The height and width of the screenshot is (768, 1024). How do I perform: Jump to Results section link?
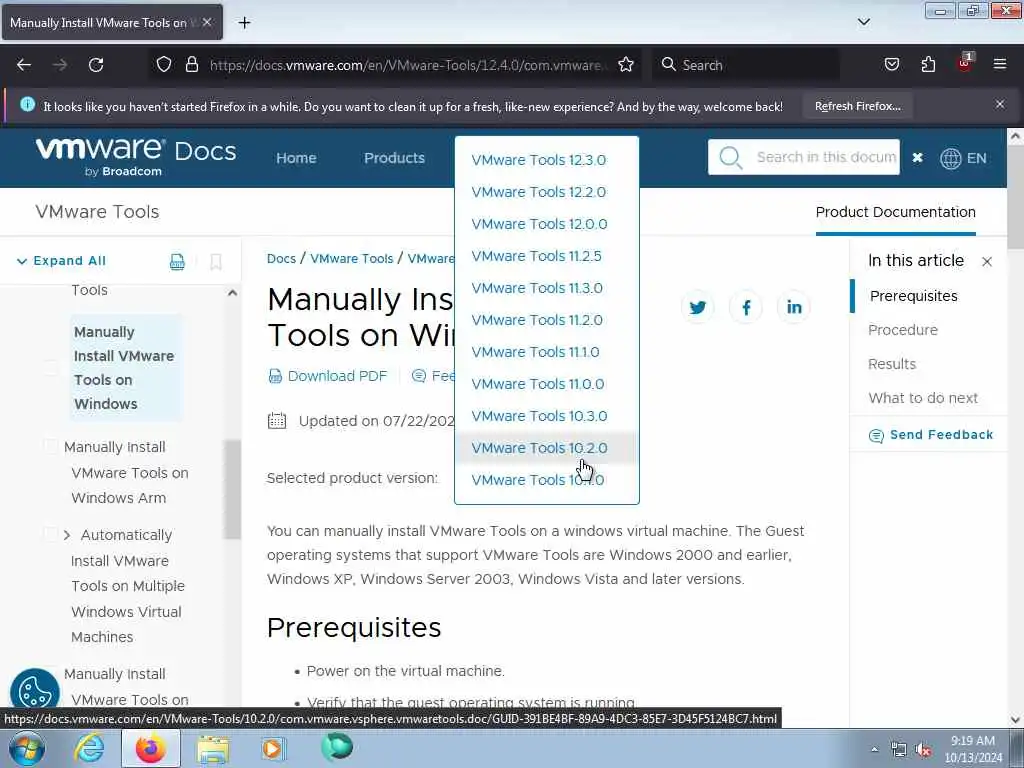[891, 364]
